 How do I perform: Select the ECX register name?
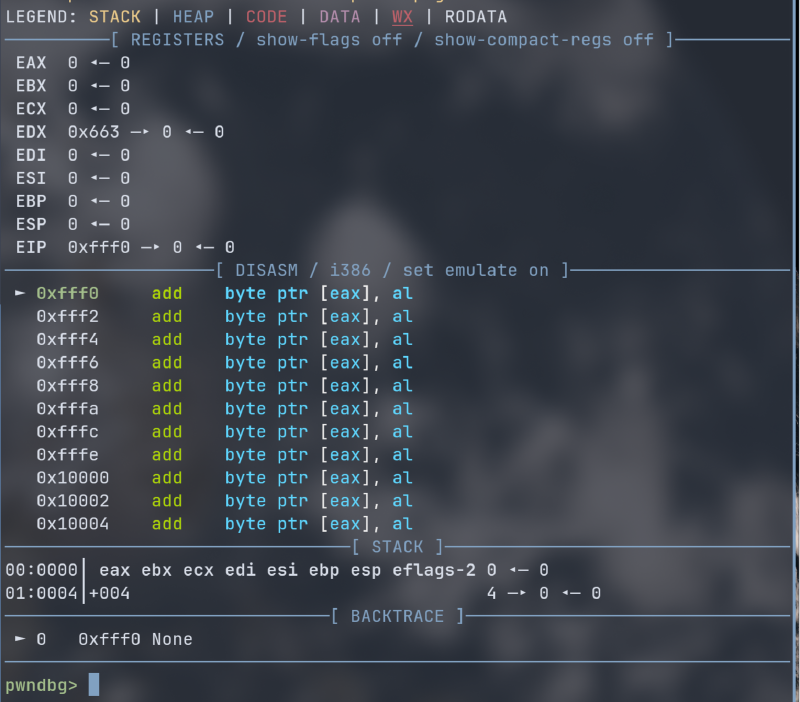pyautogui.click(x=31, y=109)
